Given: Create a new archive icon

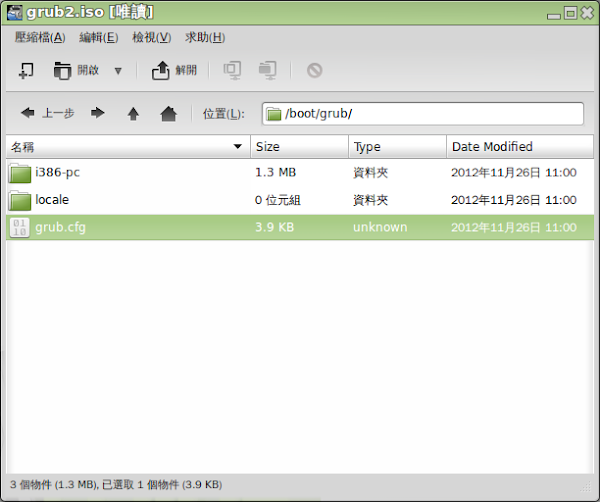Looking at the screenshot, I should 26,71.
